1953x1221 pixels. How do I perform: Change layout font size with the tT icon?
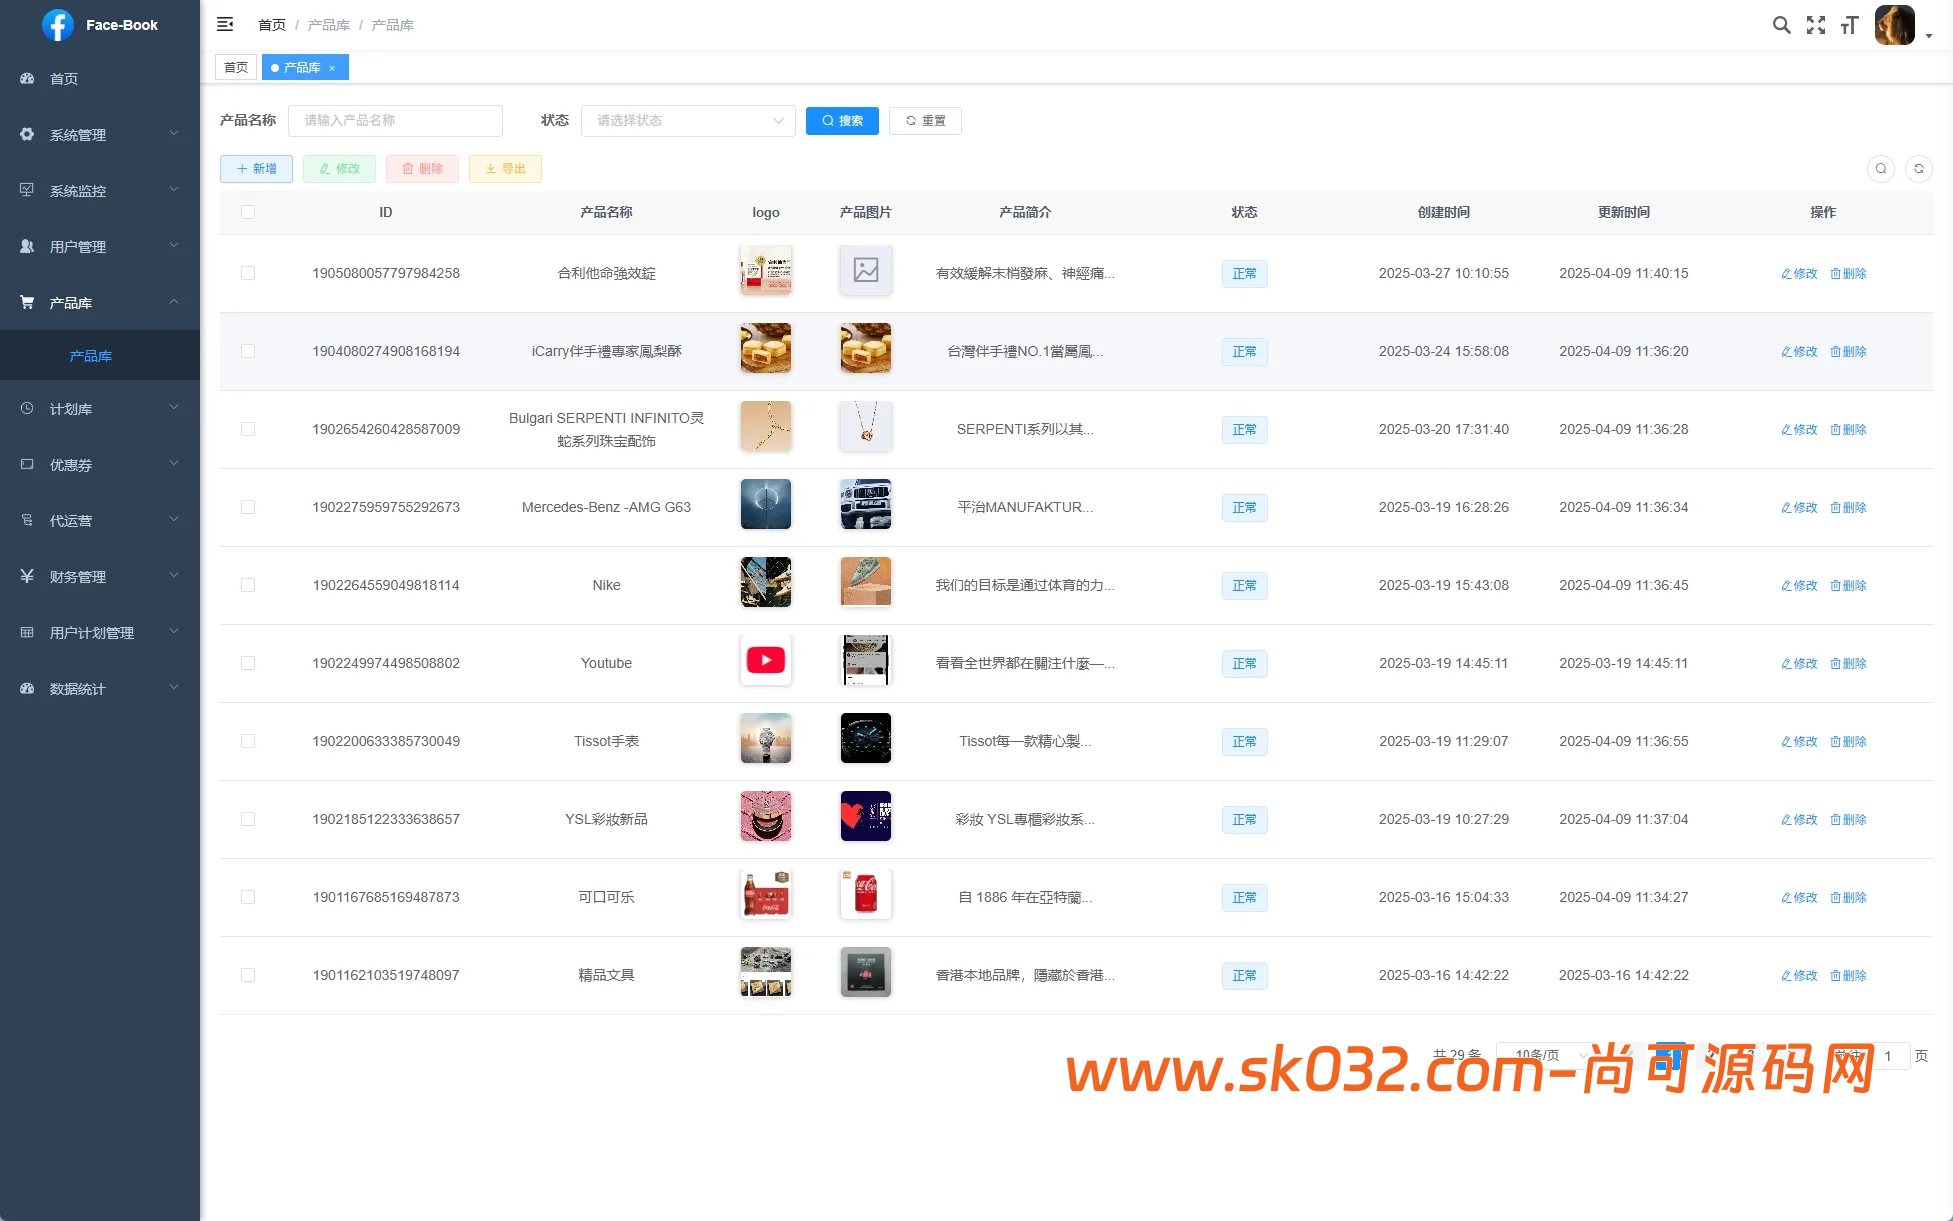(x=1849, y=24)
